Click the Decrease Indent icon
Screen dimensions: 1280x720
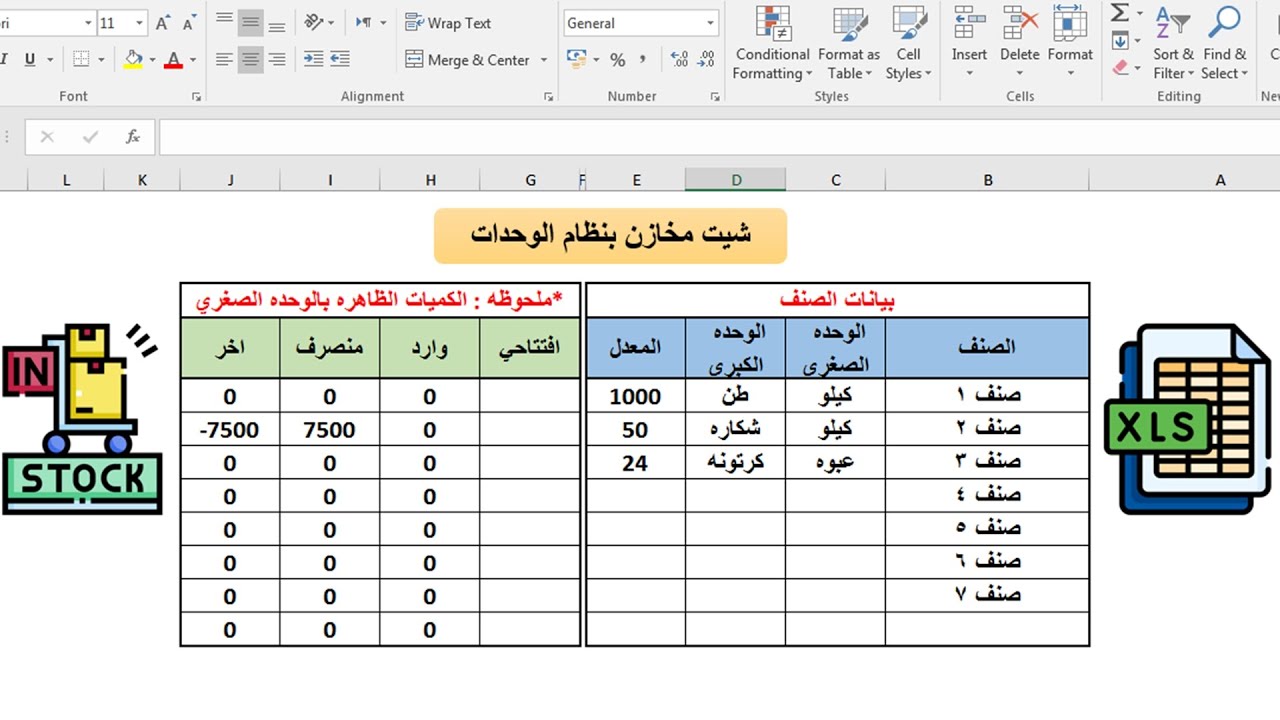tap(314, 60)
